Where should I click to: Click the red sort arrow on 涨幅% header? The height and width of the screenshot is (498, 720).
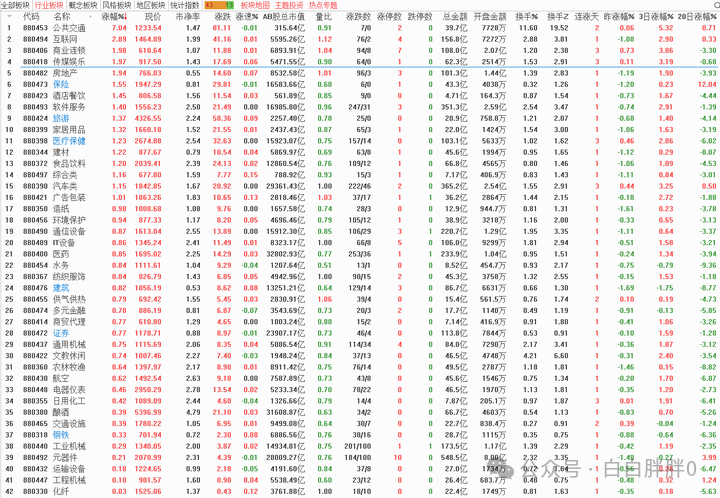tap(125, 17)
